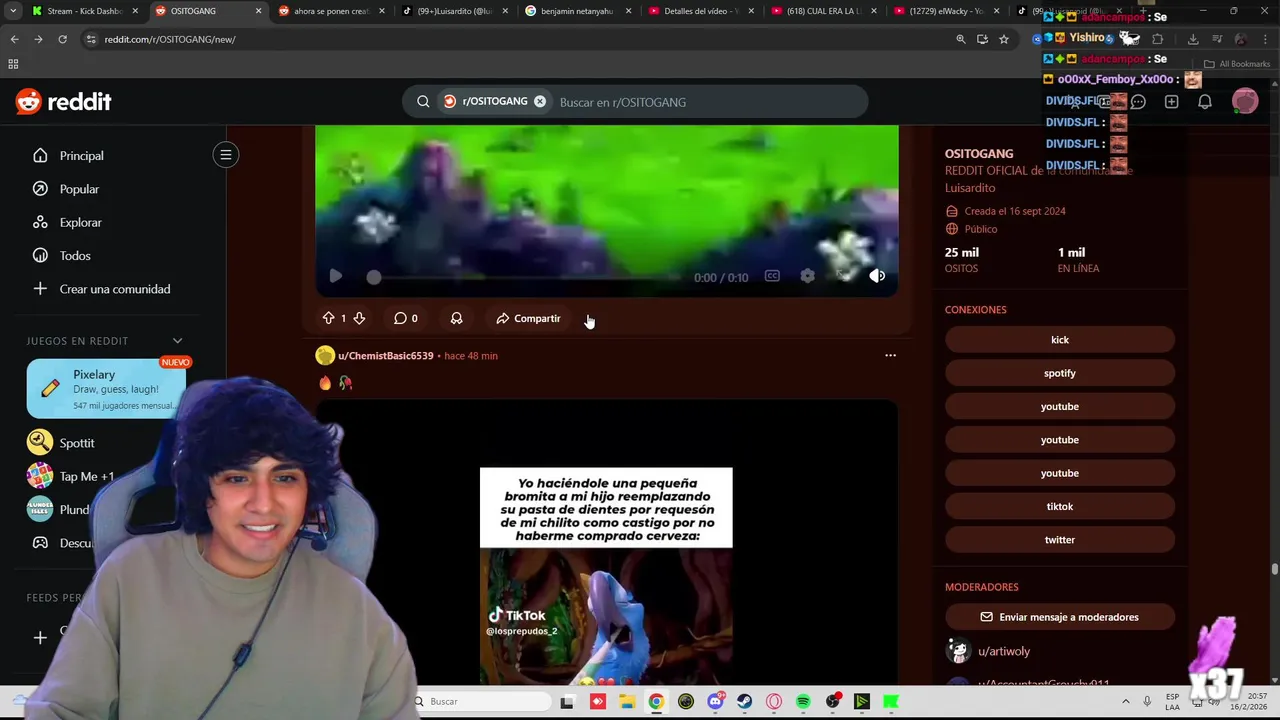This screenshot has width=1280, height=720.
Task: Switch to the benjamin netanyahu tab
Action: click(577, 11)
